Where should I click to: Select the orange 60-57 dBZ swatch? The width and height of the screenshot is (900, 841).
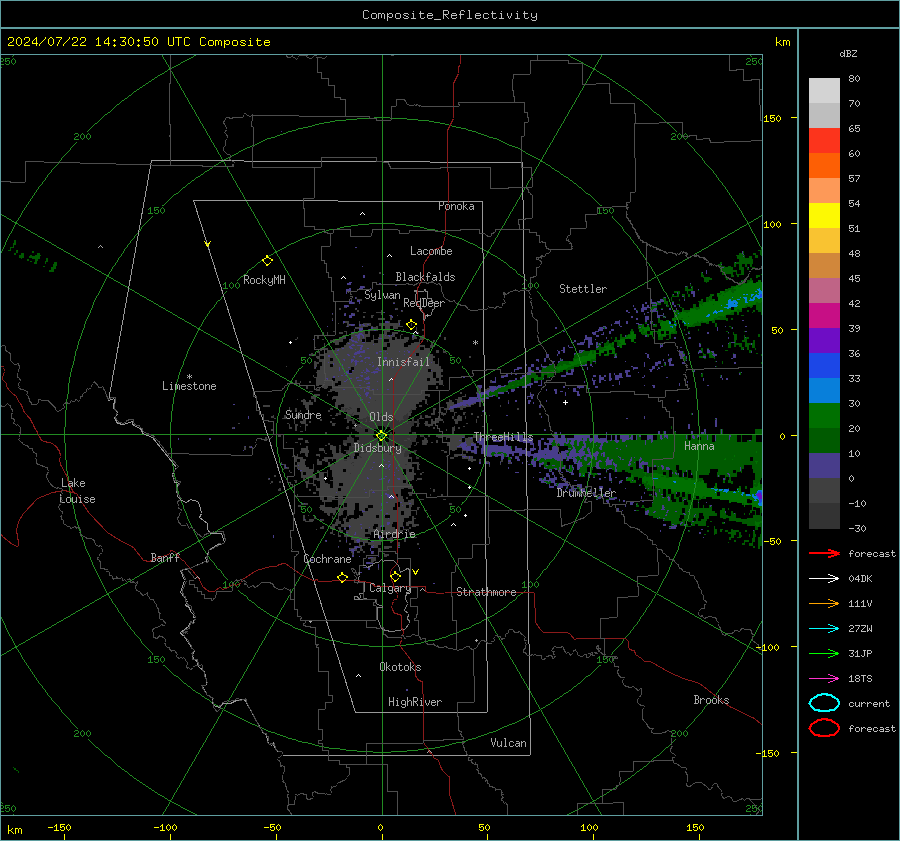pos(824,165)
